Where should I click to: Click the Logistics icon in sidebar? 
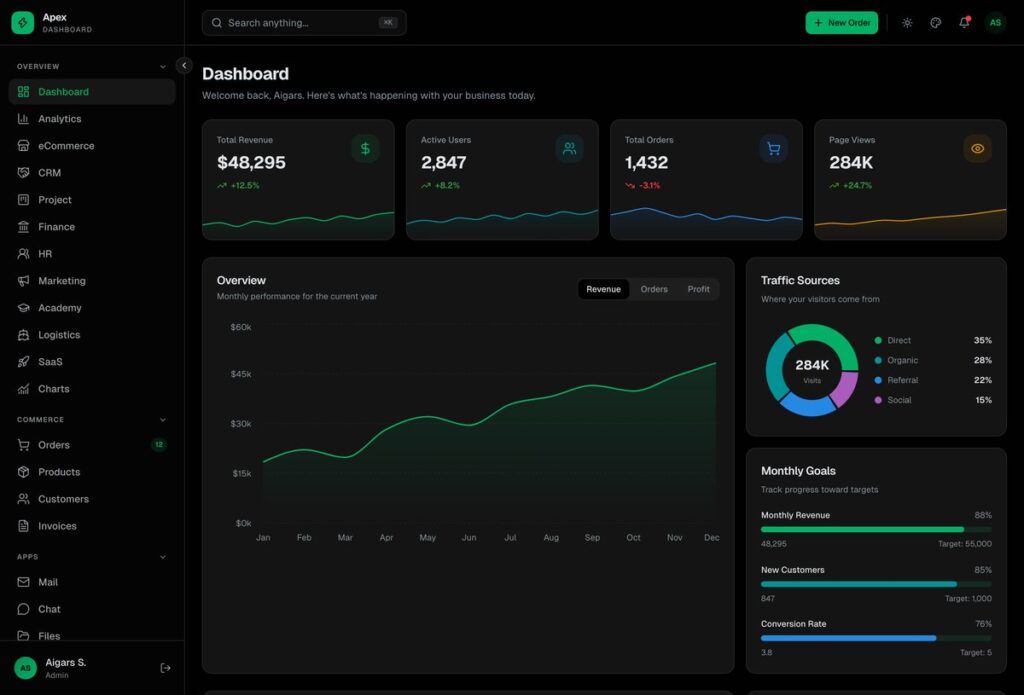click(24, 334)
